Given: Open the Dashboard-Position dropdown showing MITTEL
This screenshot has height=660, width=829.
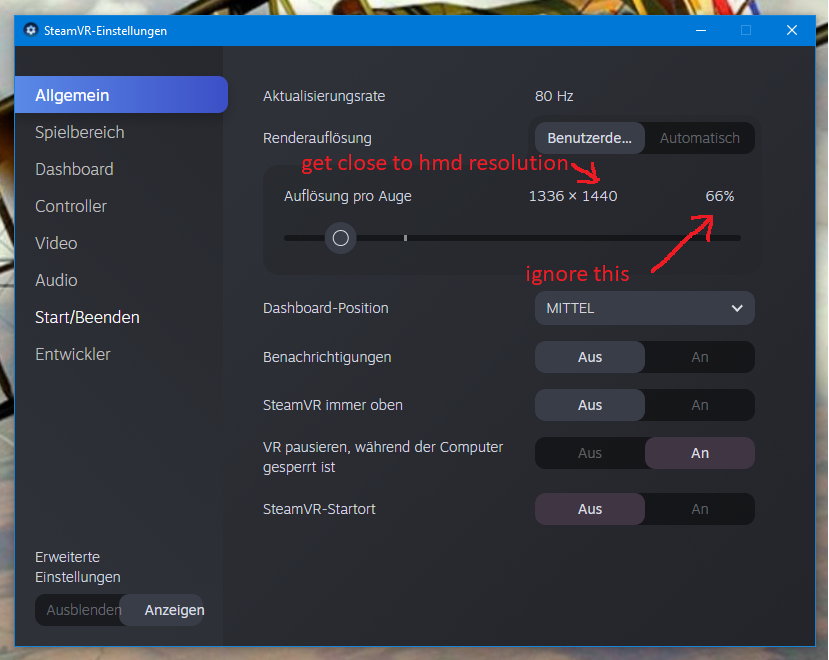Looking at the screenshot, I should click(644, 308).
